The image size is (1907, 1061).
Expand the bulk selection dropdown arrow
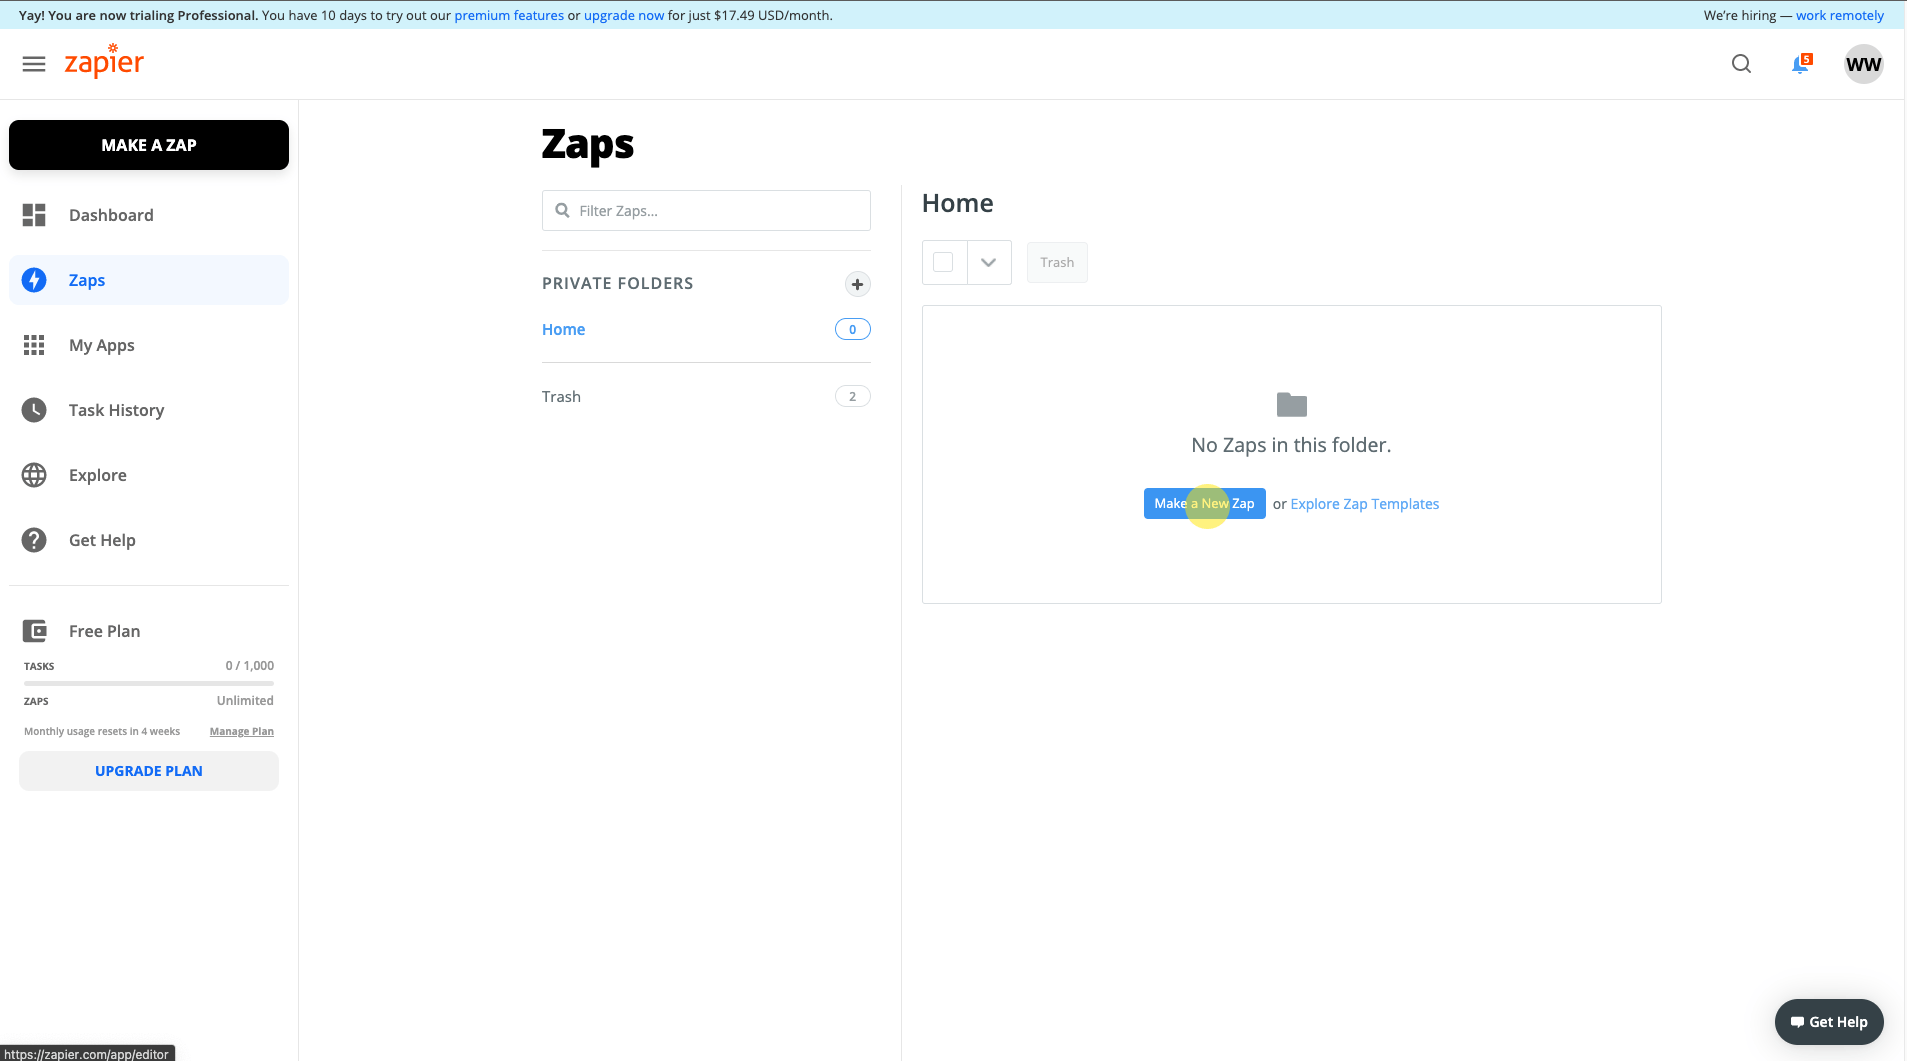pos(989,262)
